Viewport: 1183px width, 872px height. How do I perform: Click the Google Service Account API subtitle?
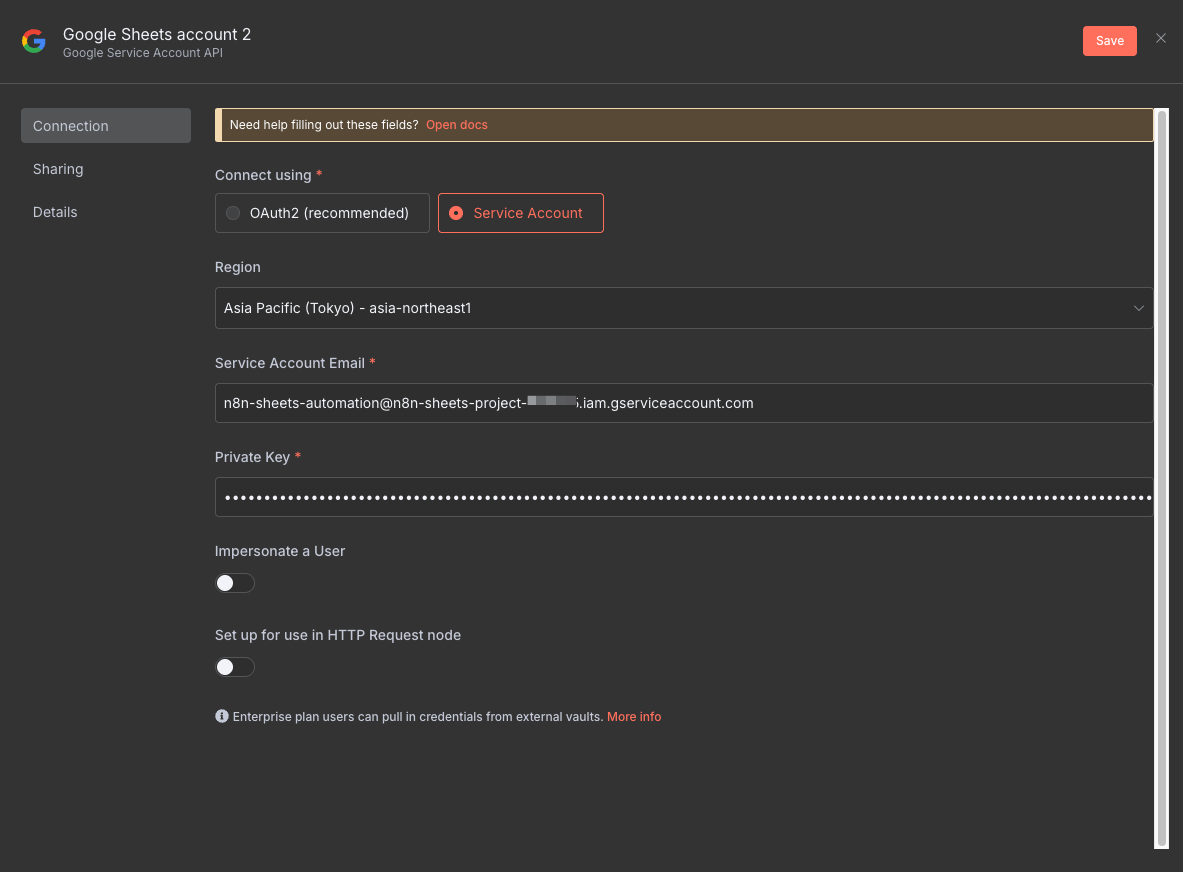coord(143,53)
